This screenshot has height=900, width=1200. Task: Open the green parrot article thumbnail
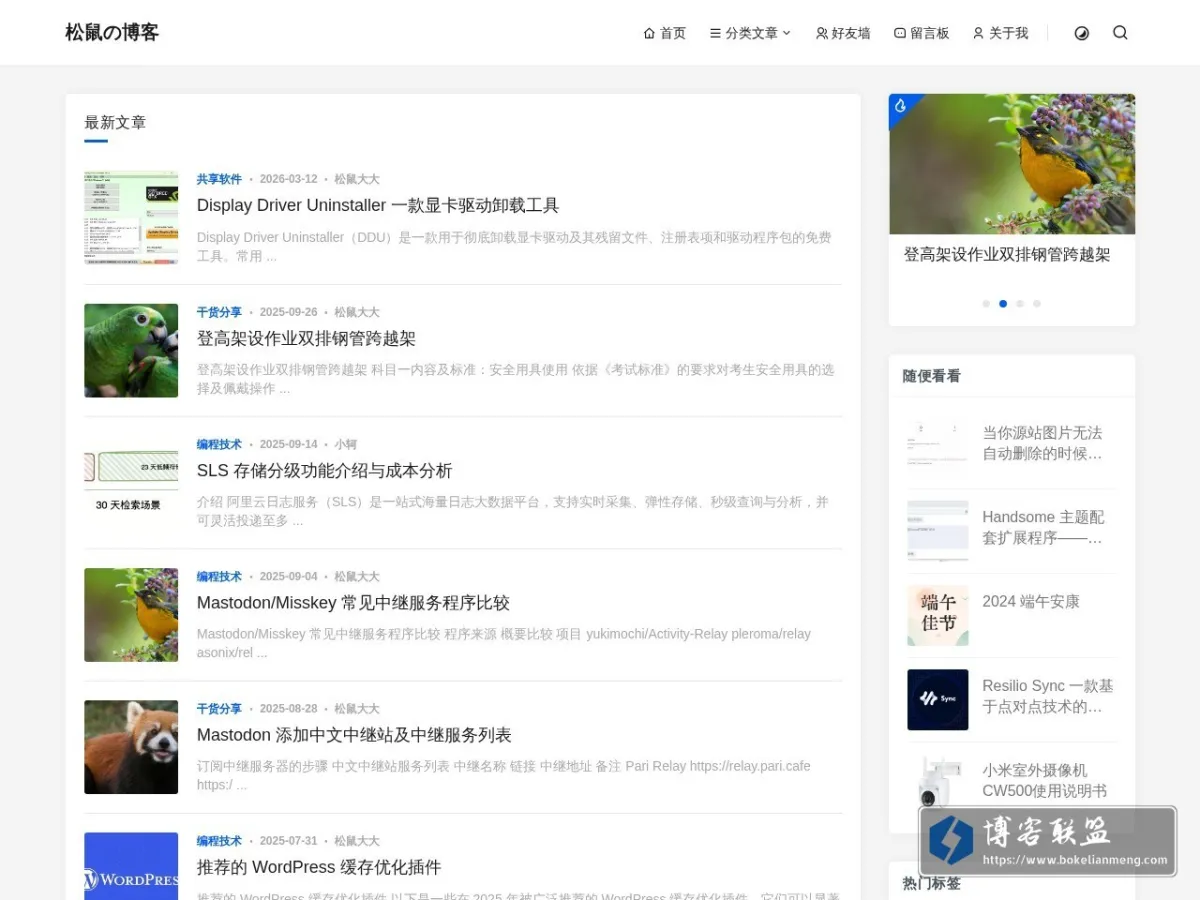[131, 351]
